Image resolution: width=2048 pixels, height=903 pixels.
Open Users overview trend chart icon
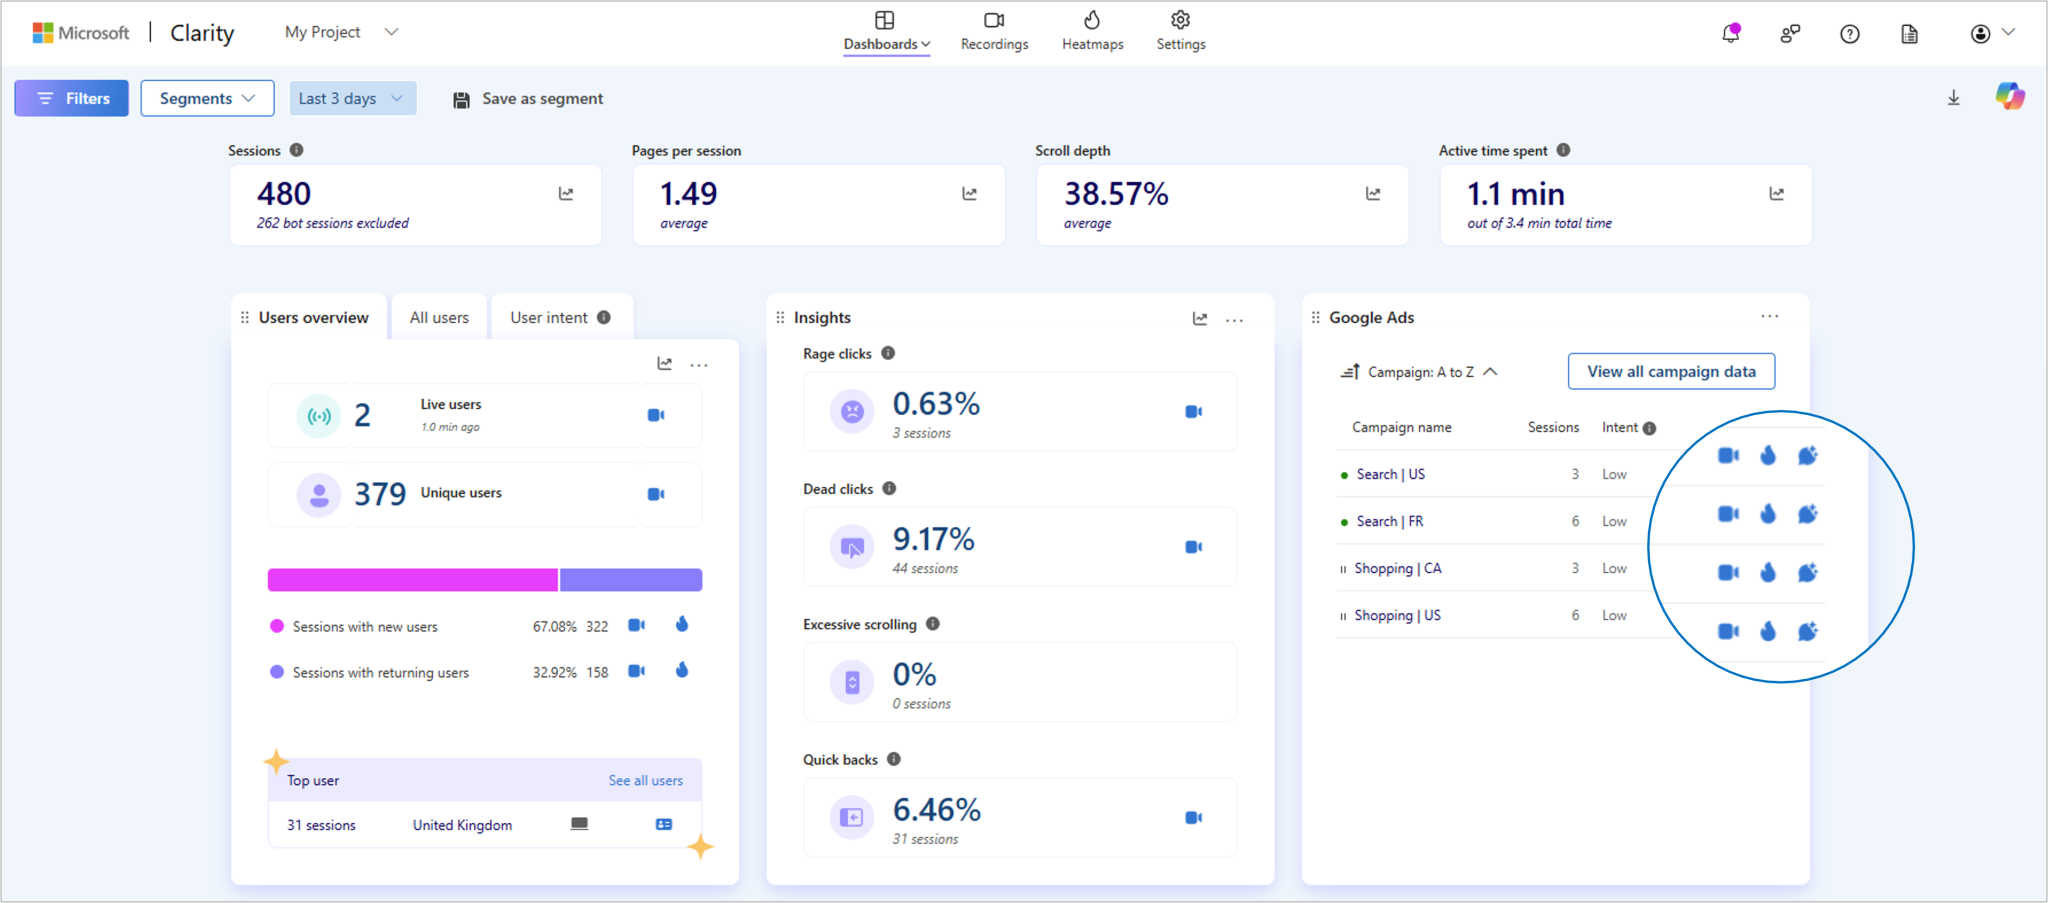point(665,364)
